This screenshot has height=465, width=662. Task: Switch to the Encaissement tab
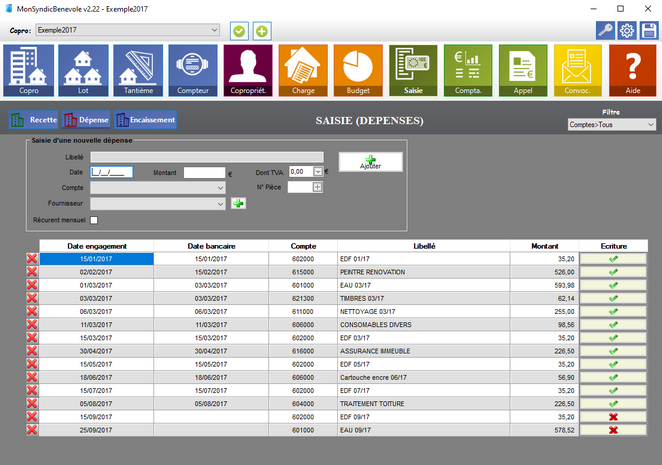[x=145, y=120]
